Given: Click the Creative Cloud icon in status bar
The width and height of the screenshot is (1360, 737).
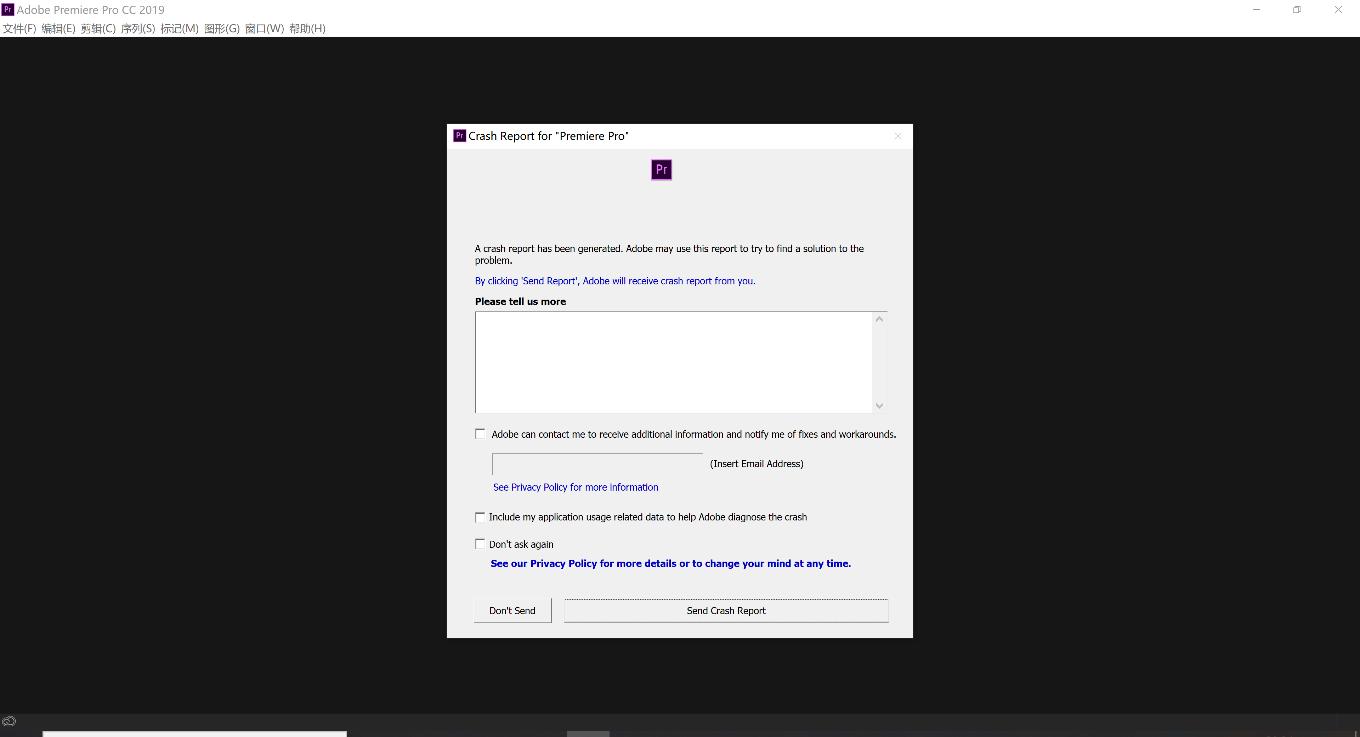Looking at the screenshot, I should [9, 721].
